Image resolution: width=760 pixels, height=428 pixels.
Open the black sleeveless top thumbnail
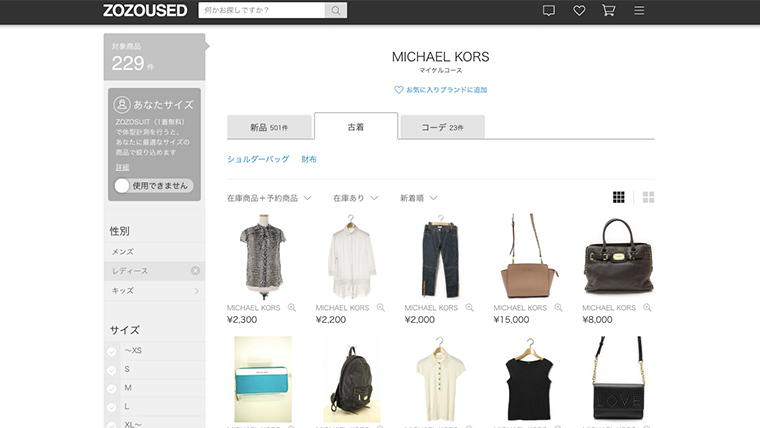tap(529, 379)
